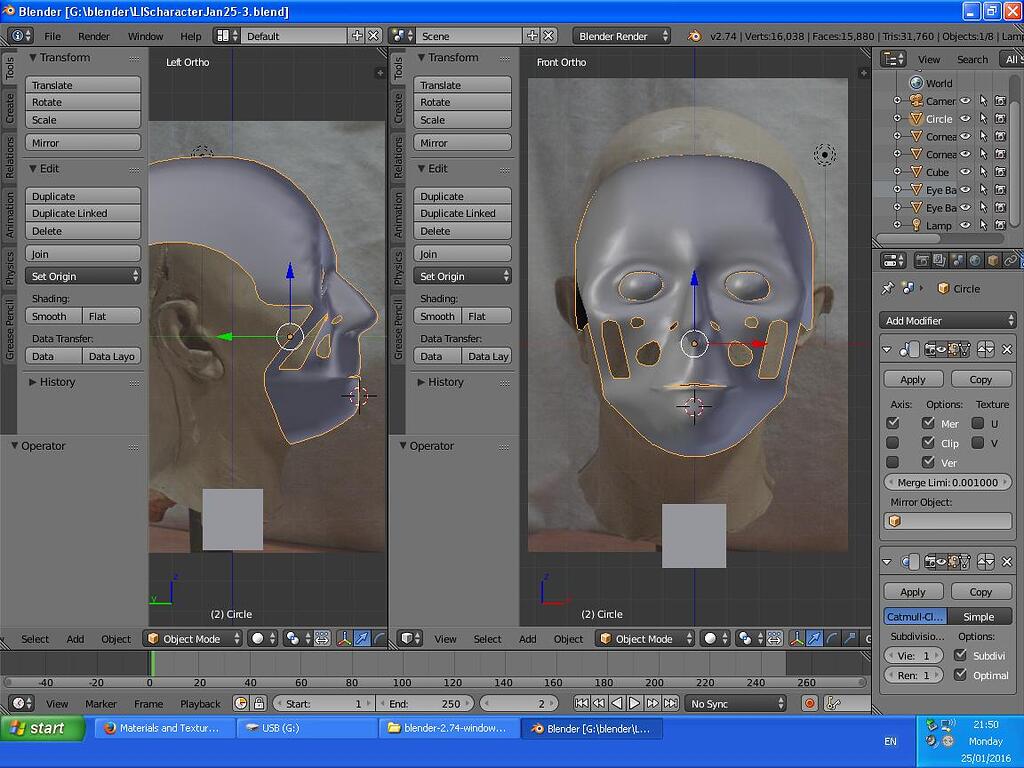Jump to last frame in timeline

[670, 703]
